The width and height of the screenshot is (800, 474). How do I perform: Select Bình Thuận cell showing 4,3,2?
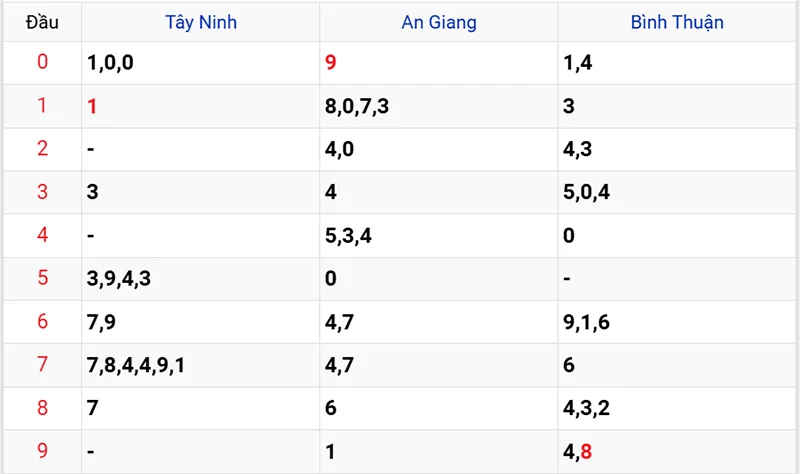click(587, 408)
